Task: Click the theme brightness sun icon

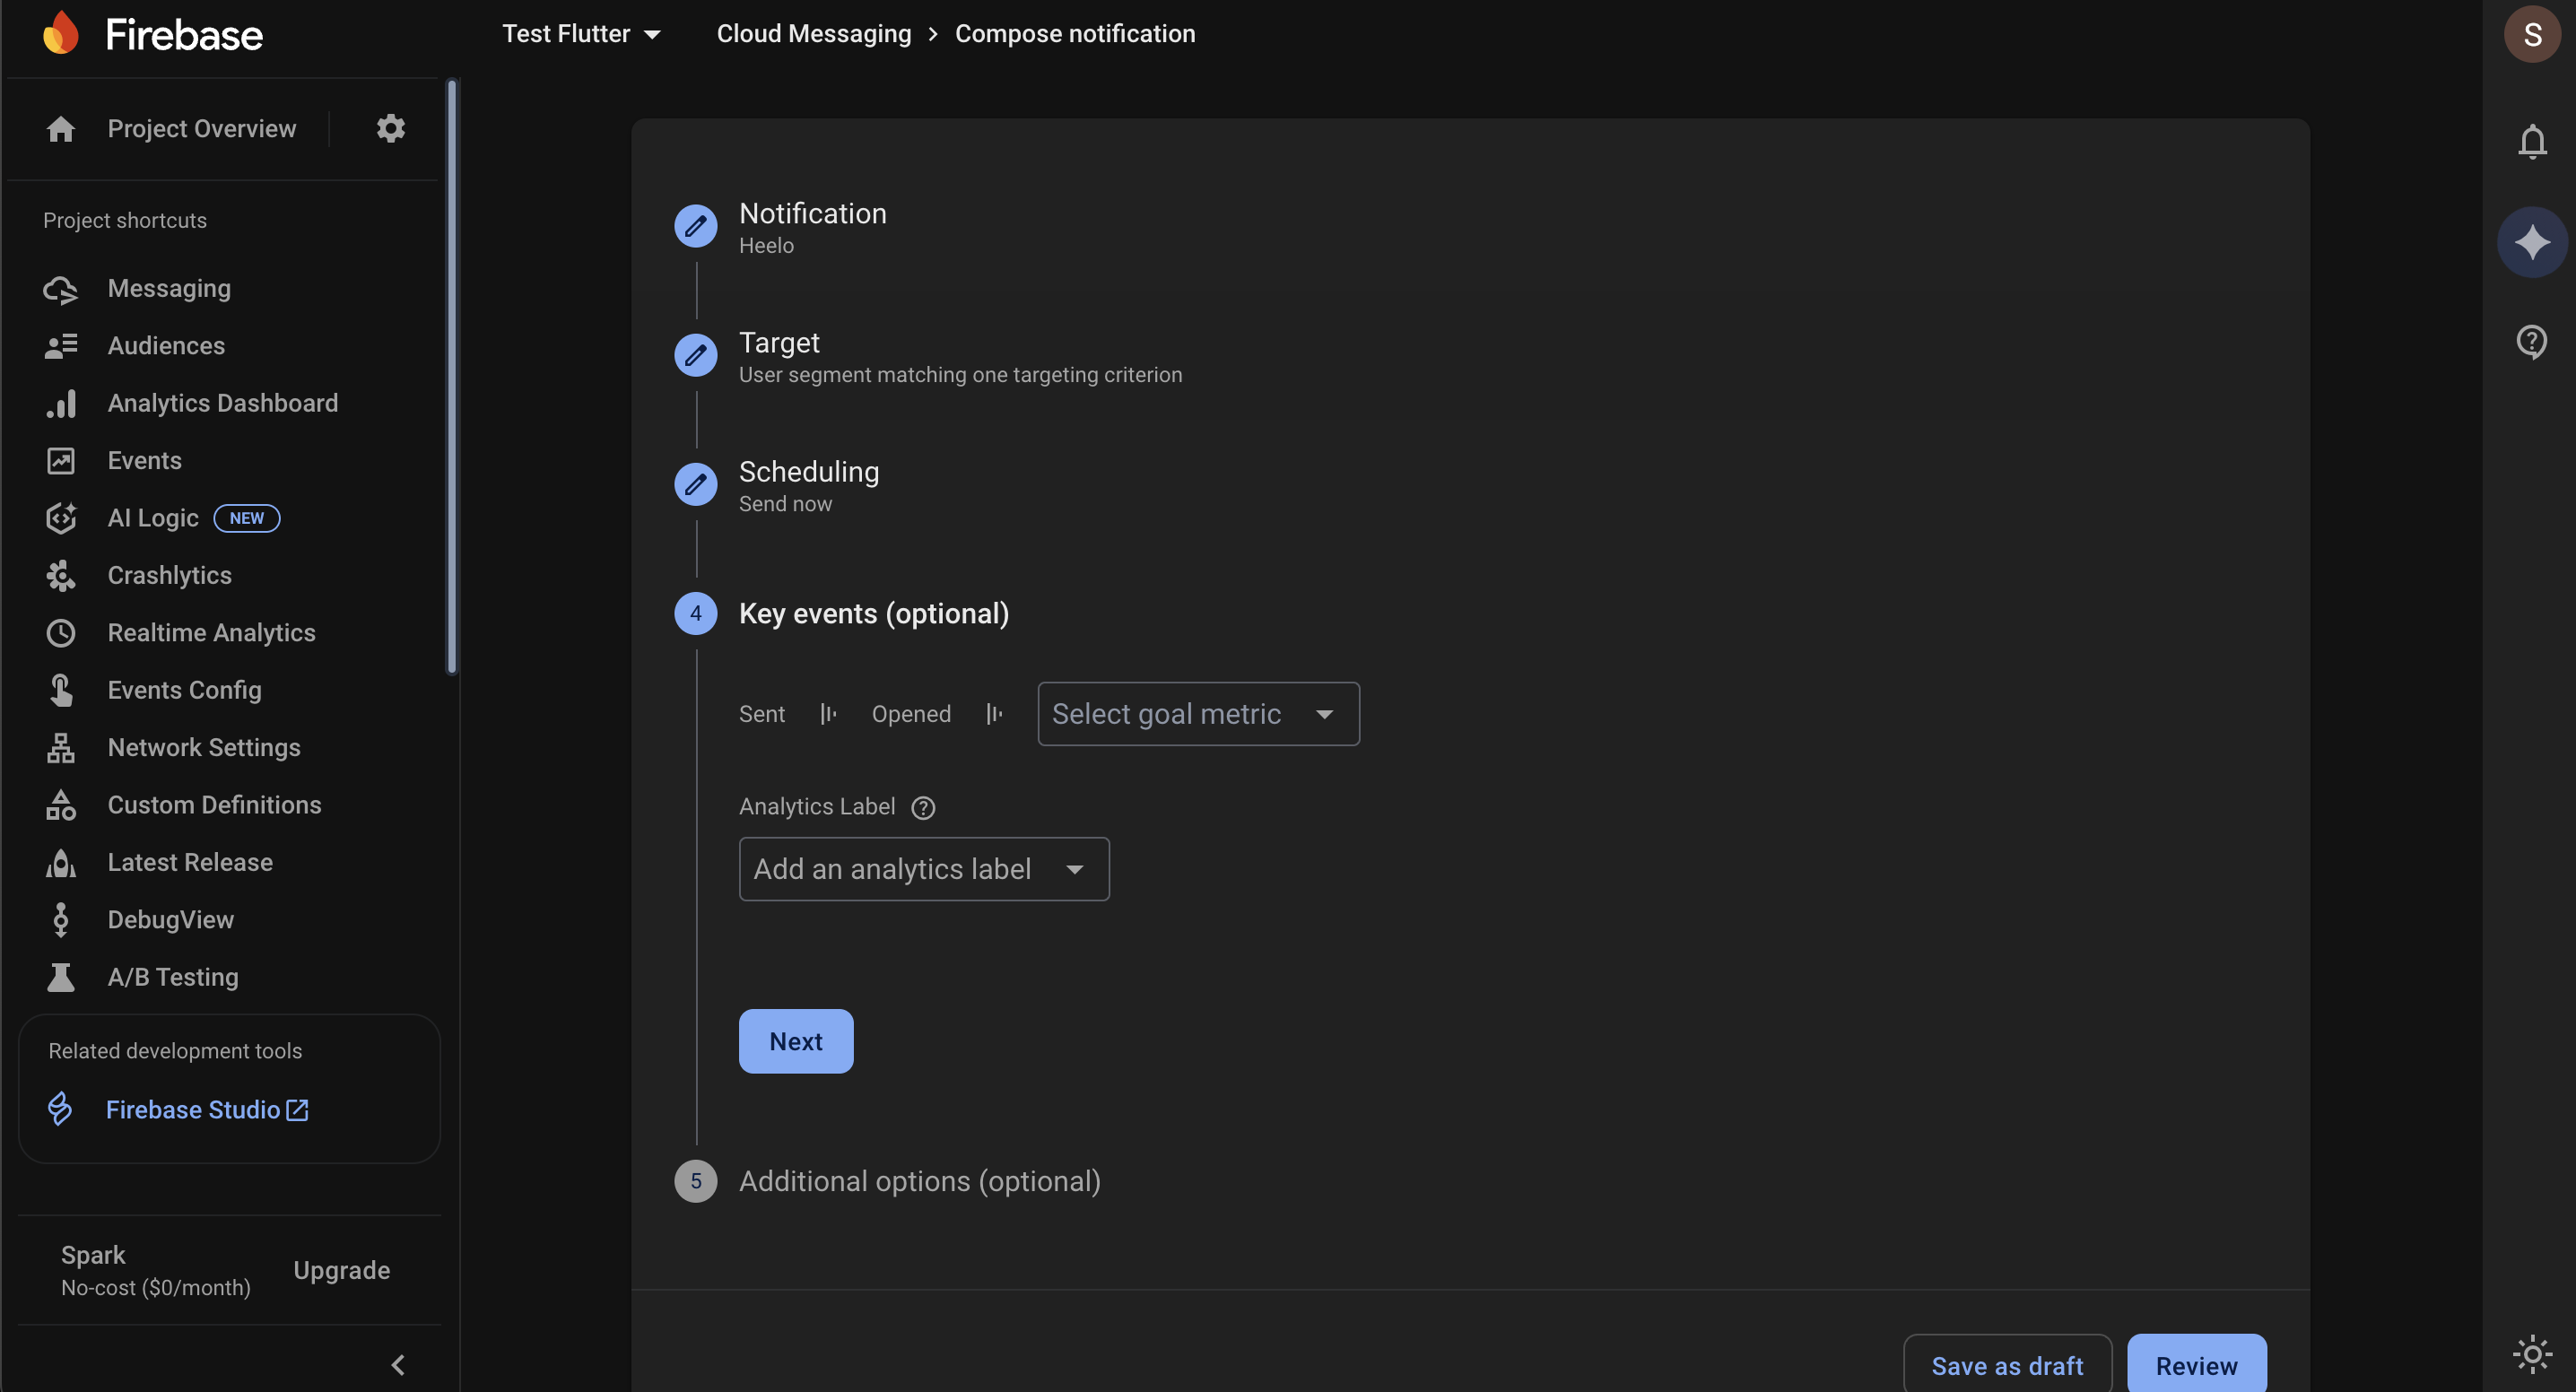Action: coord(2531,1355)
